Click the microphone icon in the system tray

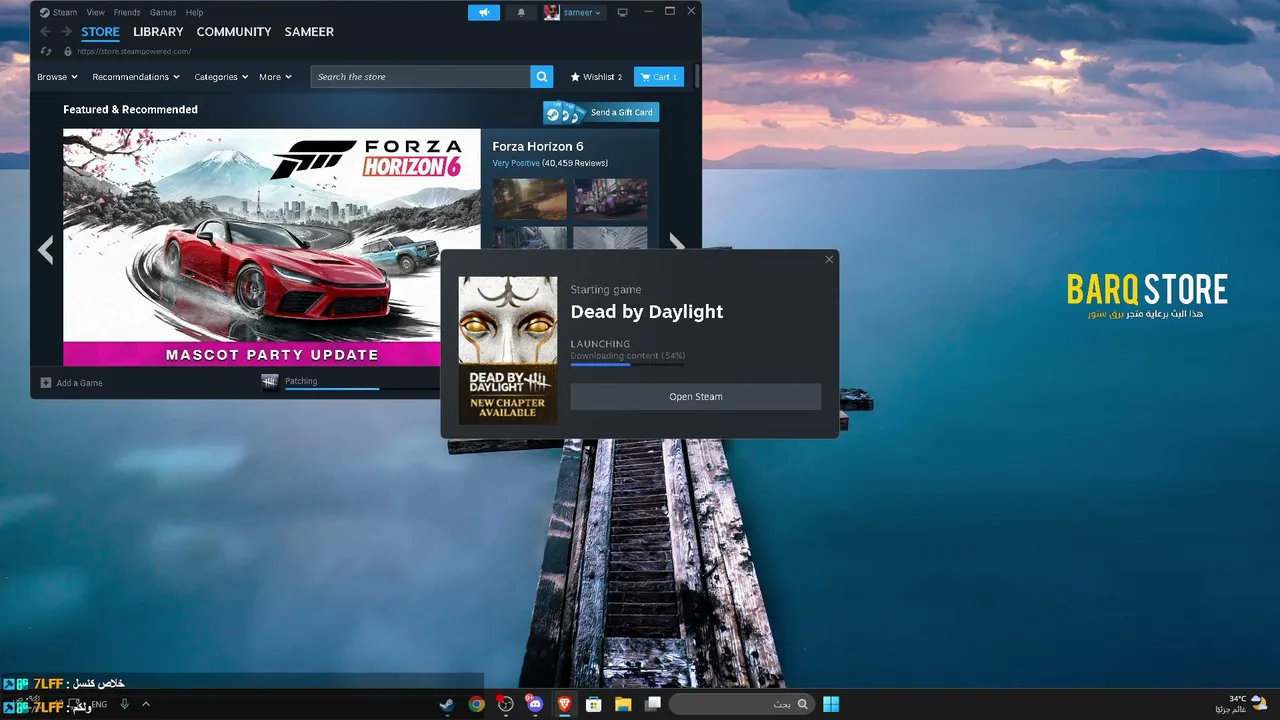(x=125, y=704)
